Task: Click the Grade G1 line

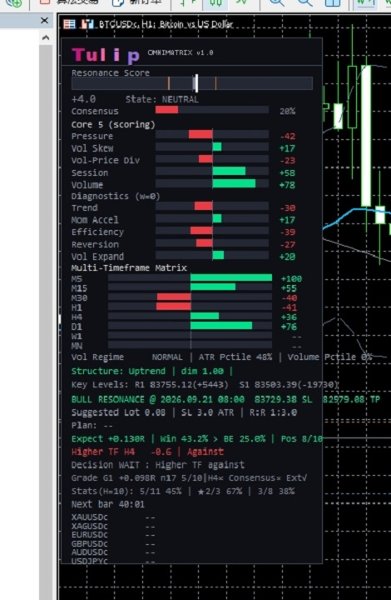Action: pyautogui.click(x=189, y=478)
